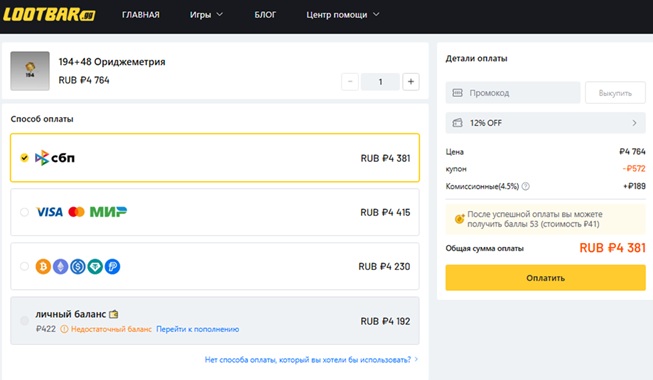Viewport: 653px width, 380px height.
Task: Click the Ориджеметрия product thumbnail
Action: point(30,71)
